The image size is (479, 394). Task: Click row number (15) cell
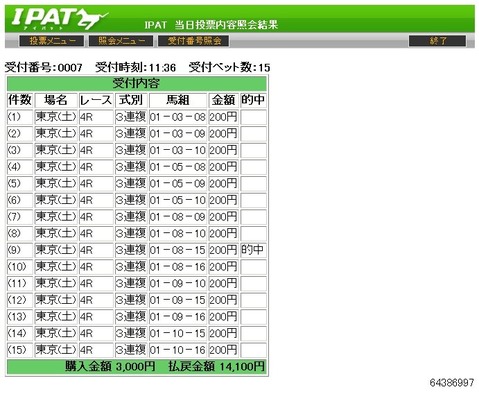pyautogui.click(x=20, y=350)
